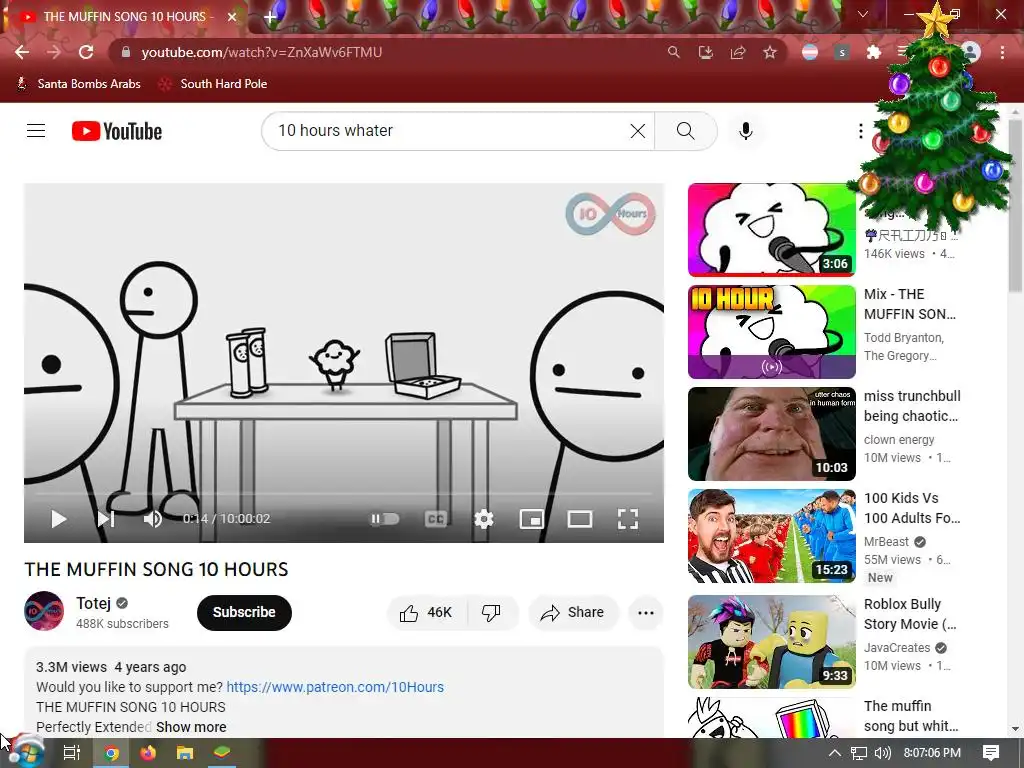
Task: Install app icon in address bar
Action: (705, 52)
